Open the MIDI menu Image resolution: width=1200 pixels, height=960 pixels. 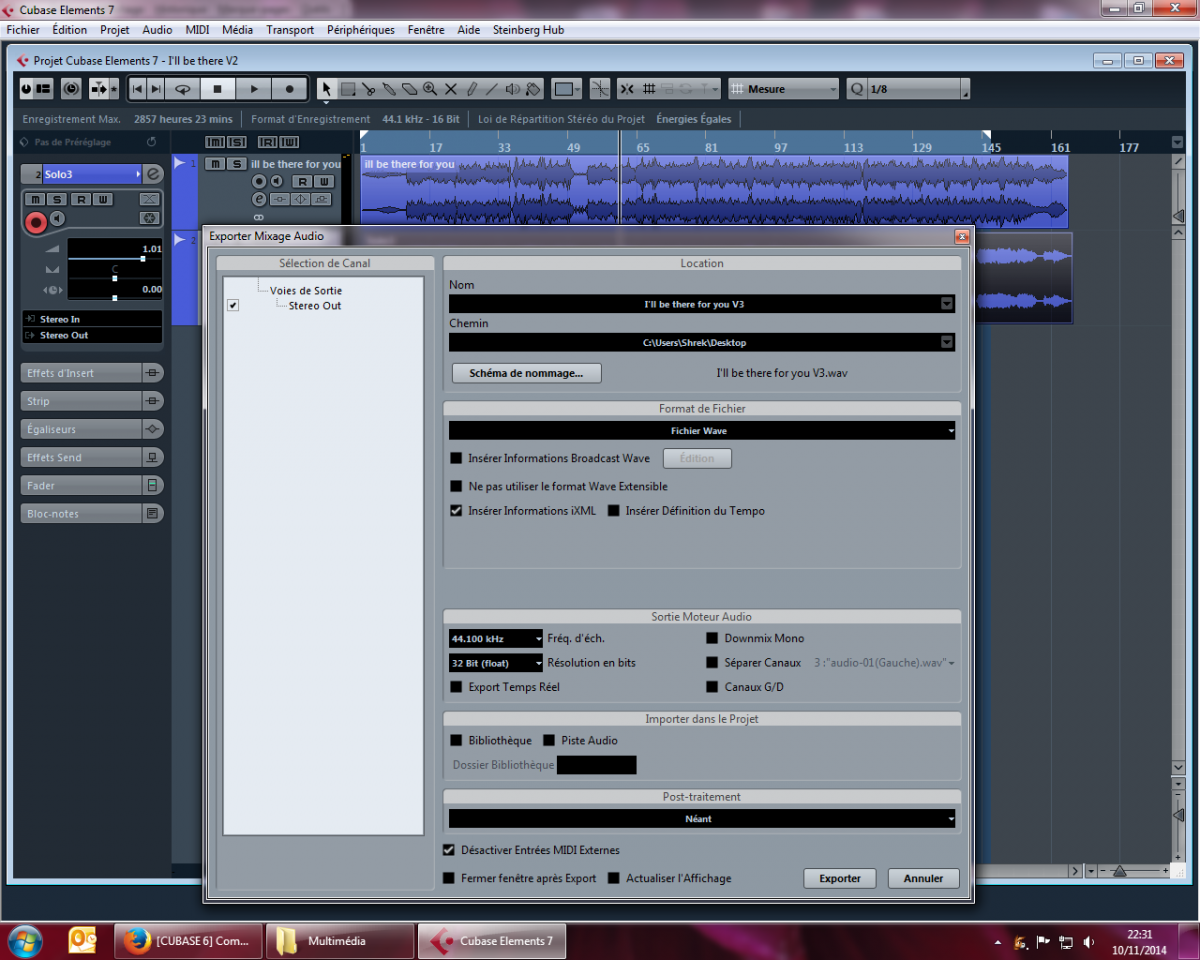click(197, 30)
